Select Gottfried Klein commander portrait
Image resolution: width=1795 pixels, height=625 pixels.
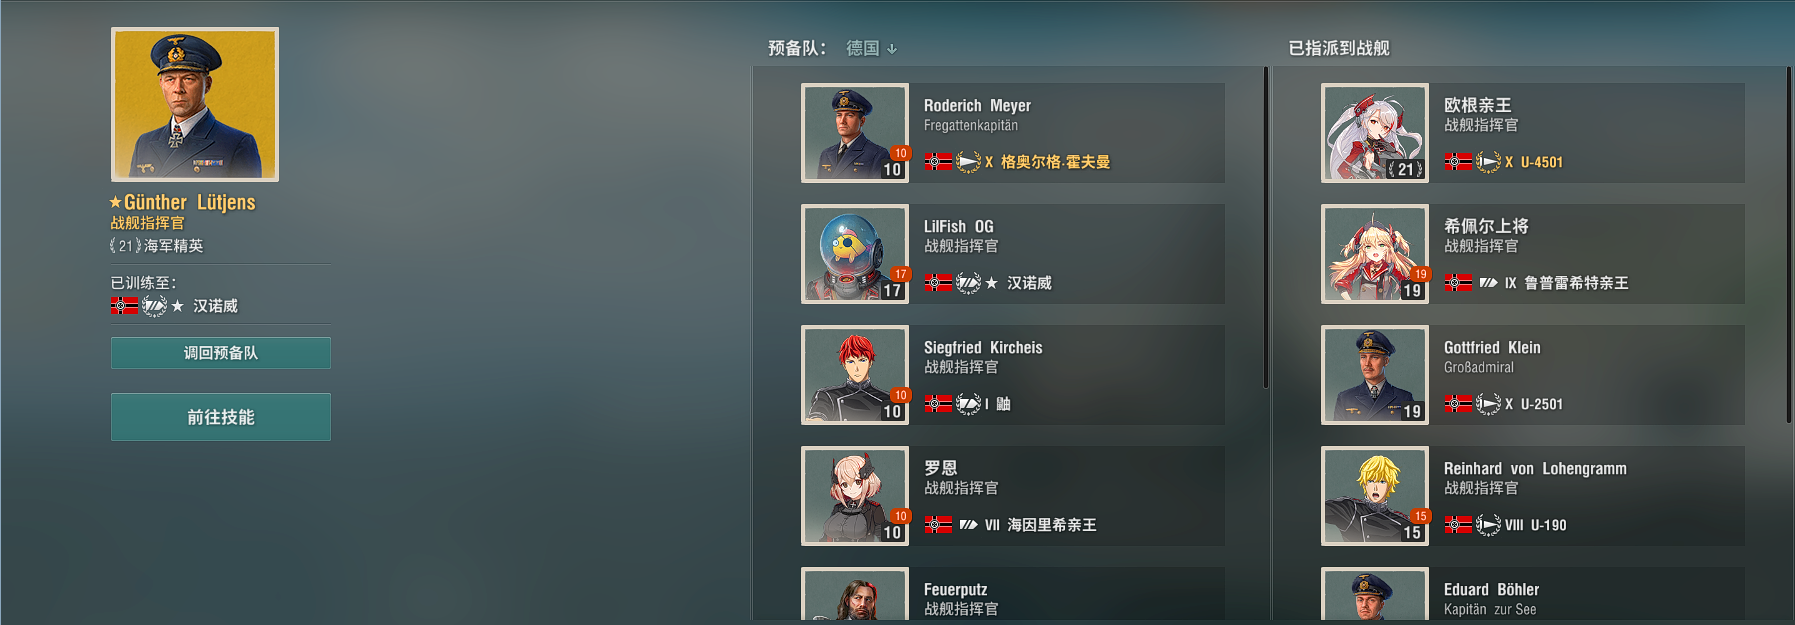point(1375,375)
